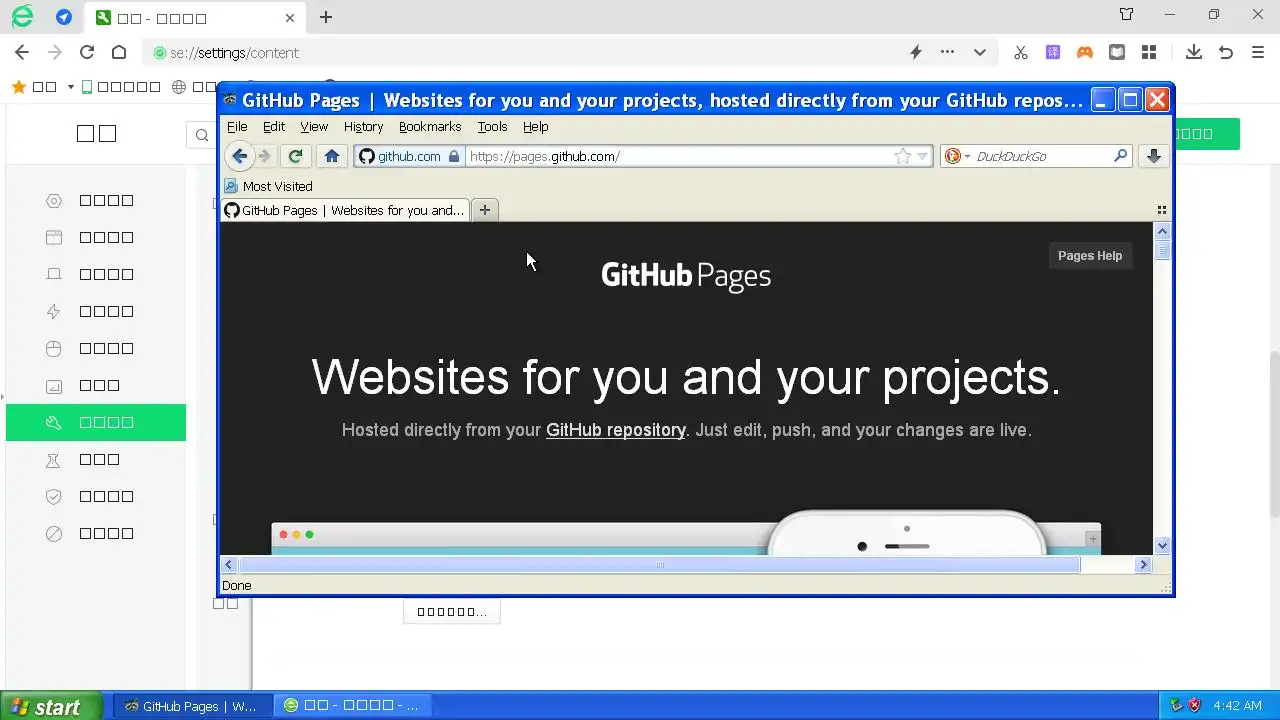Click the search magnifier in DuckDuckGo box
This screenshot has width=1280, height=720.
tap(1120, 156)
